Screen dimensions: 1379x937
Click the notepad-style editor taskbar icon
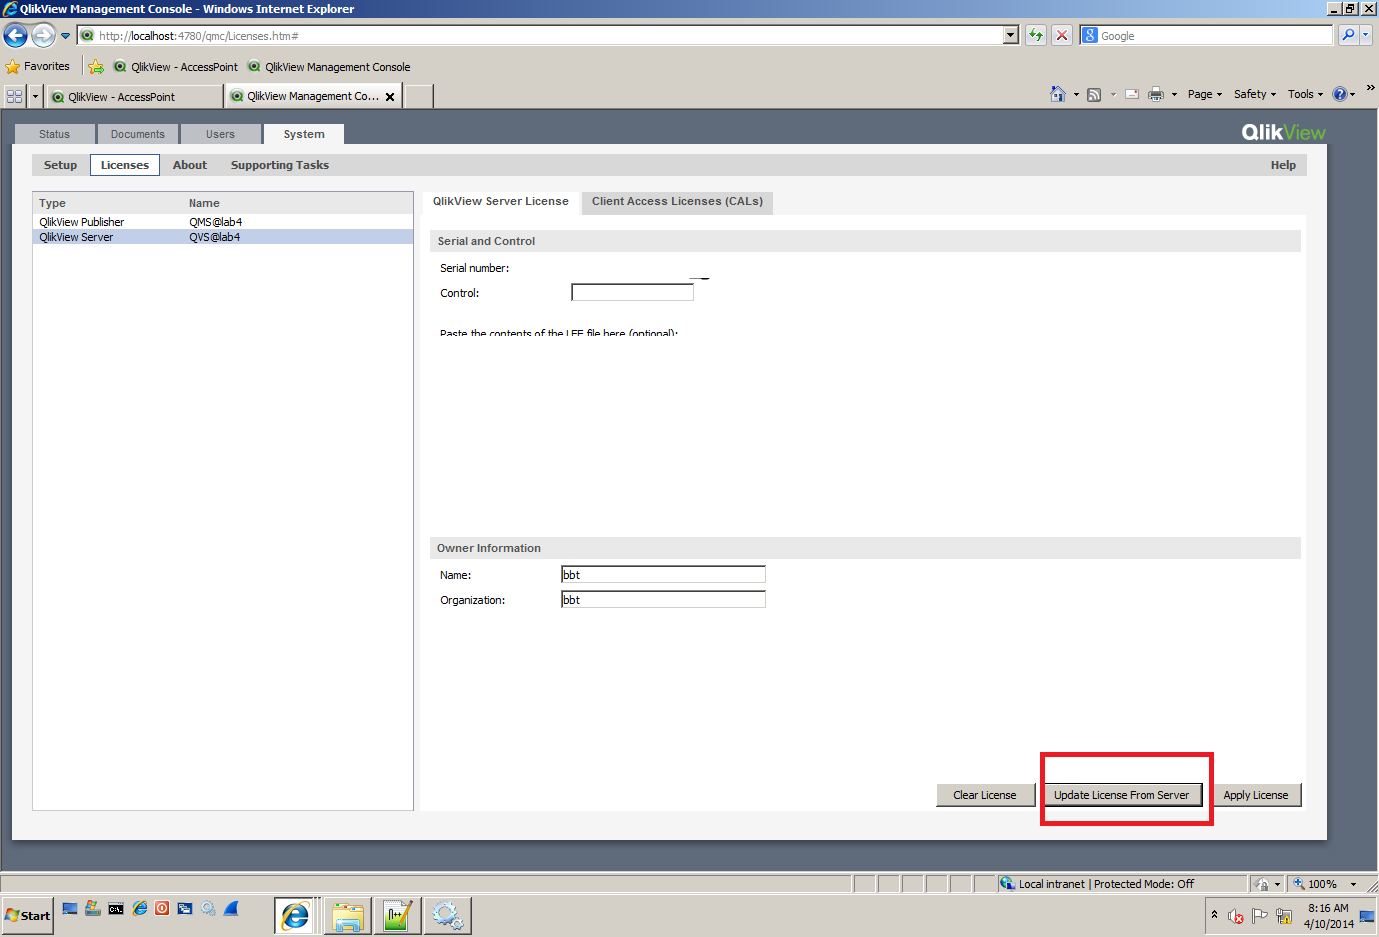[397, 916]
